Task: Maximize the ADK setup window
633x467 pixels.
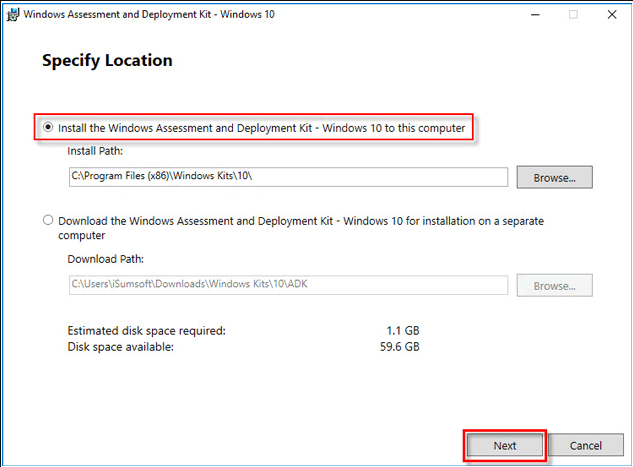Action: [x=573, y=14]
